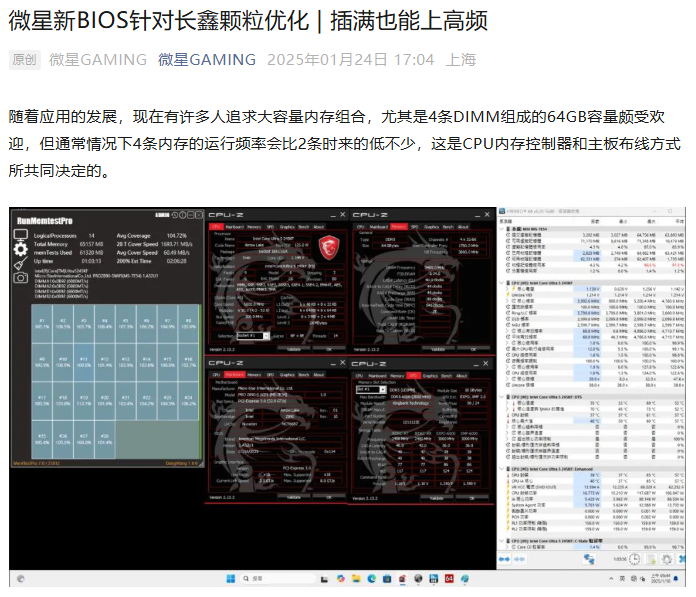Click HWiNFO log file icon
The width and height of the screenshot is (696, 597).
pyautogui.click(x=651, y=559)
